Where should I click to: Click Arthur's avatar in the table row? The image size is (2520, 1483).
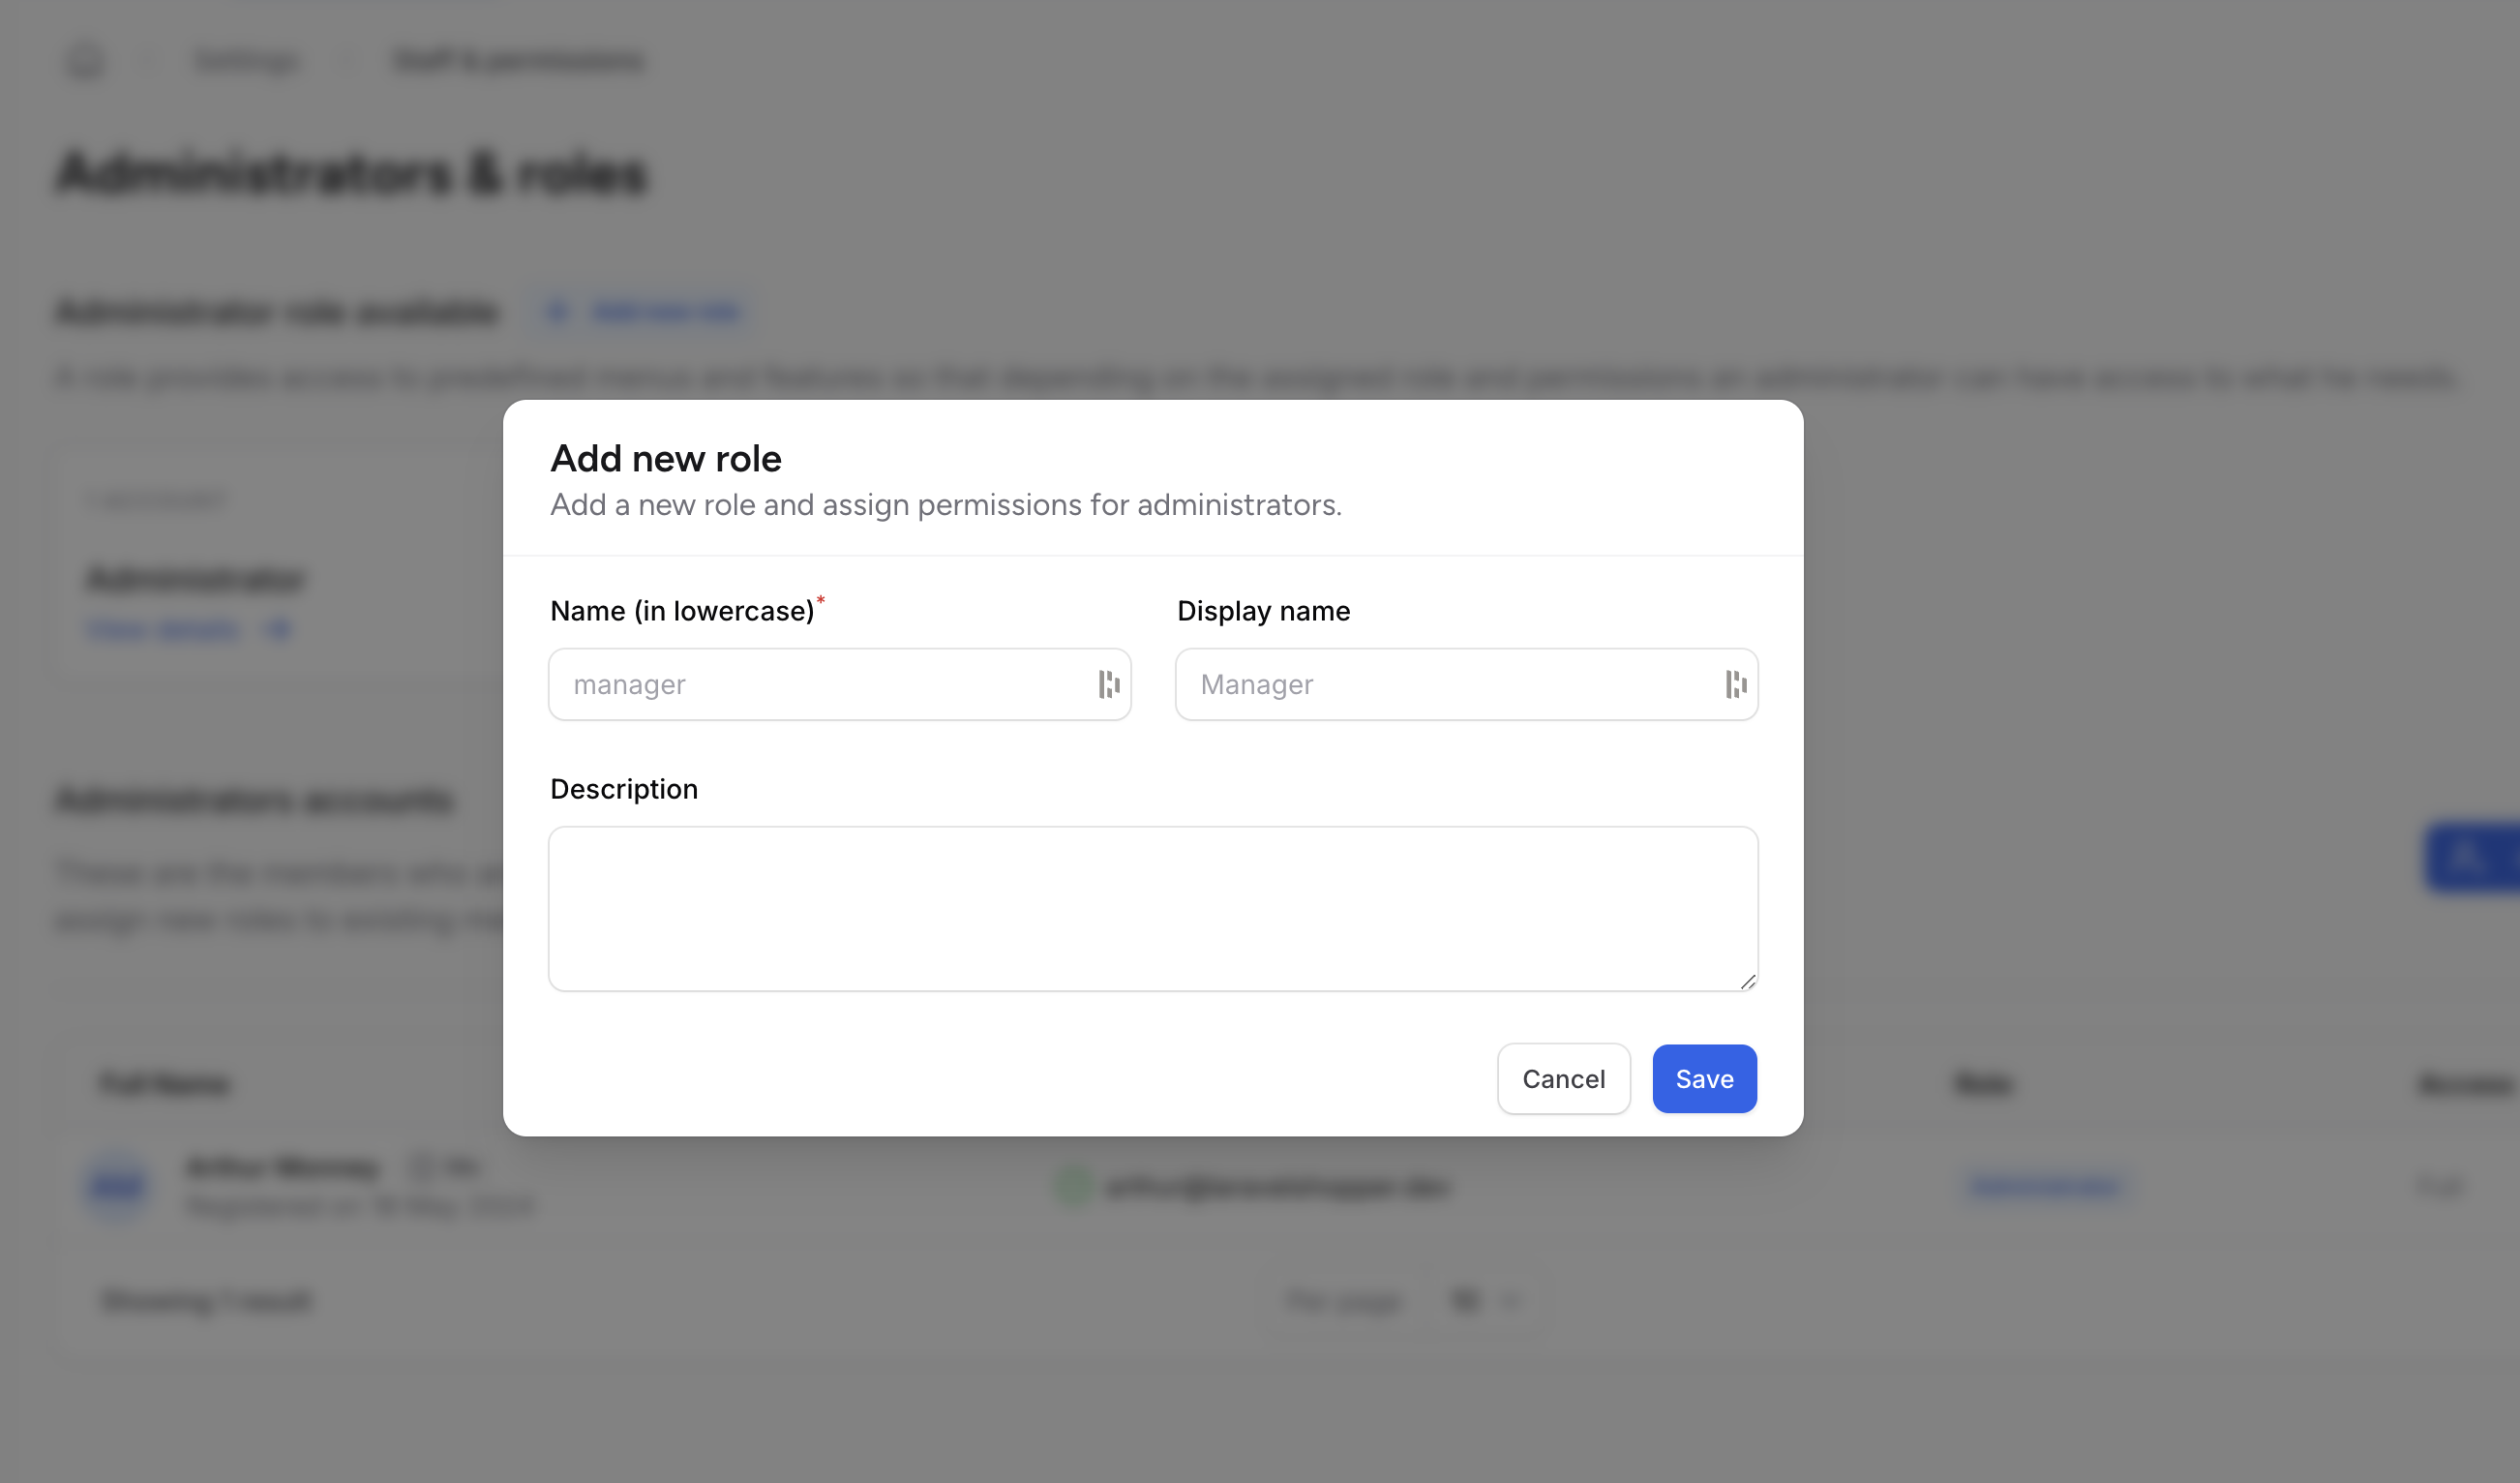pos(117,1186)
